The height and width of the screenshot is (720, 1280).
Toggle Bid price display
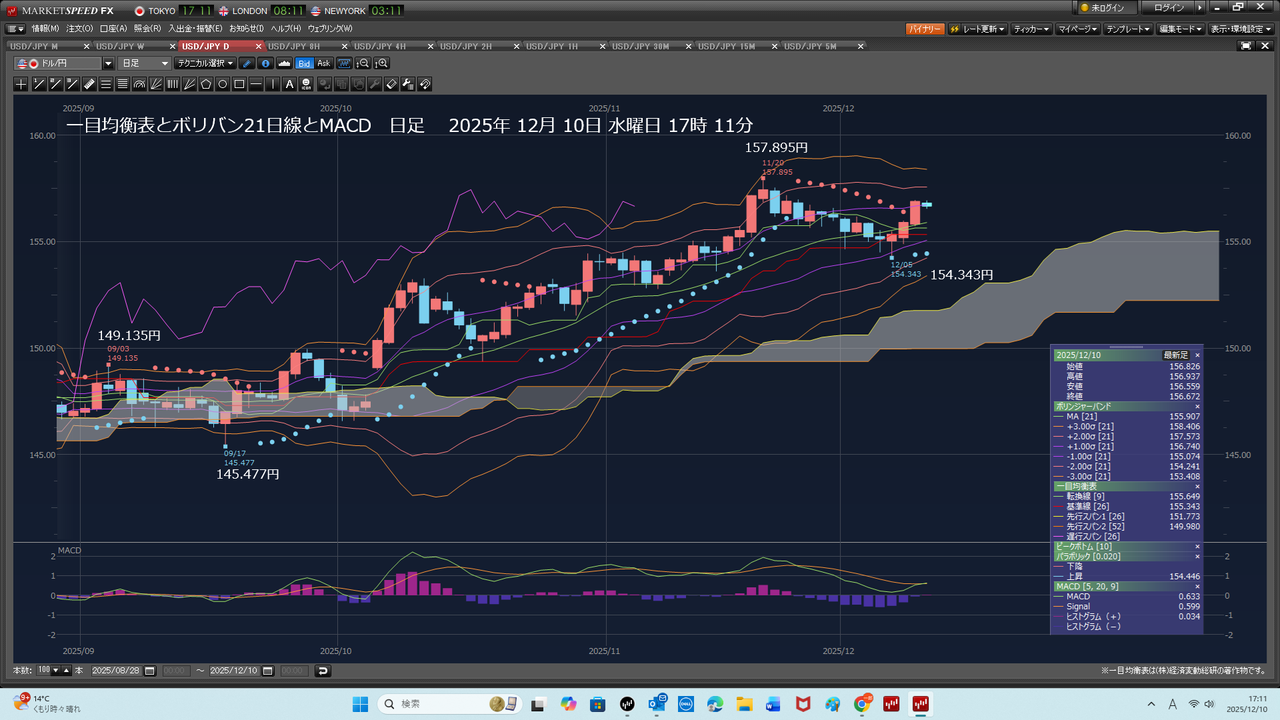pos(304,63)
